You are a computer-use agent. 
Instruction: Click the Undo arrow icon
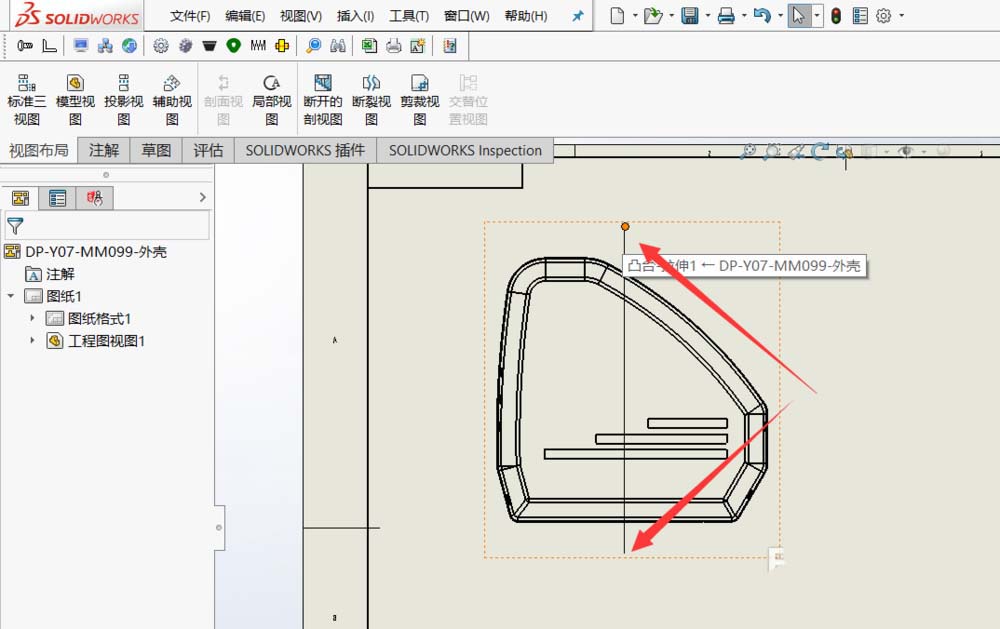[x=761, y=15]
